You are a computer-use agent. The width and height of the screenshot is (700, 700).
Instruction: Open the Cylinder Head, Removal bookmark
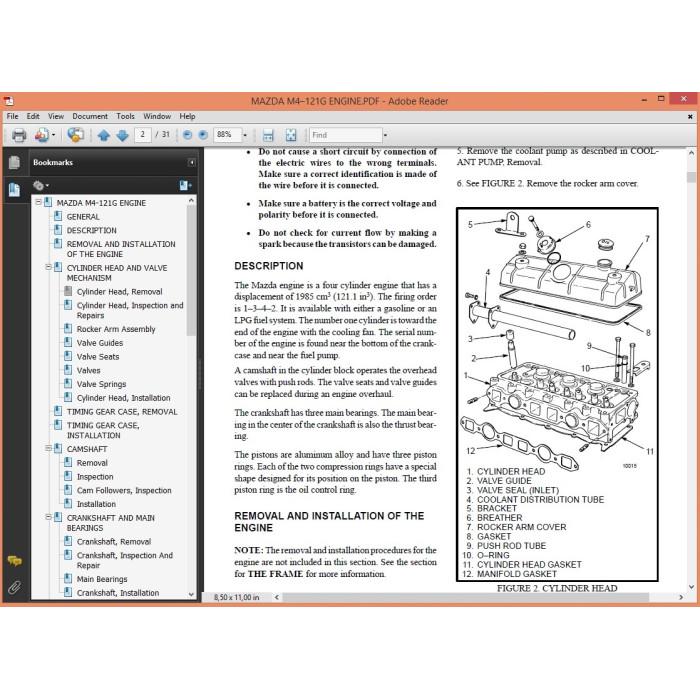(x=119, y=292)
